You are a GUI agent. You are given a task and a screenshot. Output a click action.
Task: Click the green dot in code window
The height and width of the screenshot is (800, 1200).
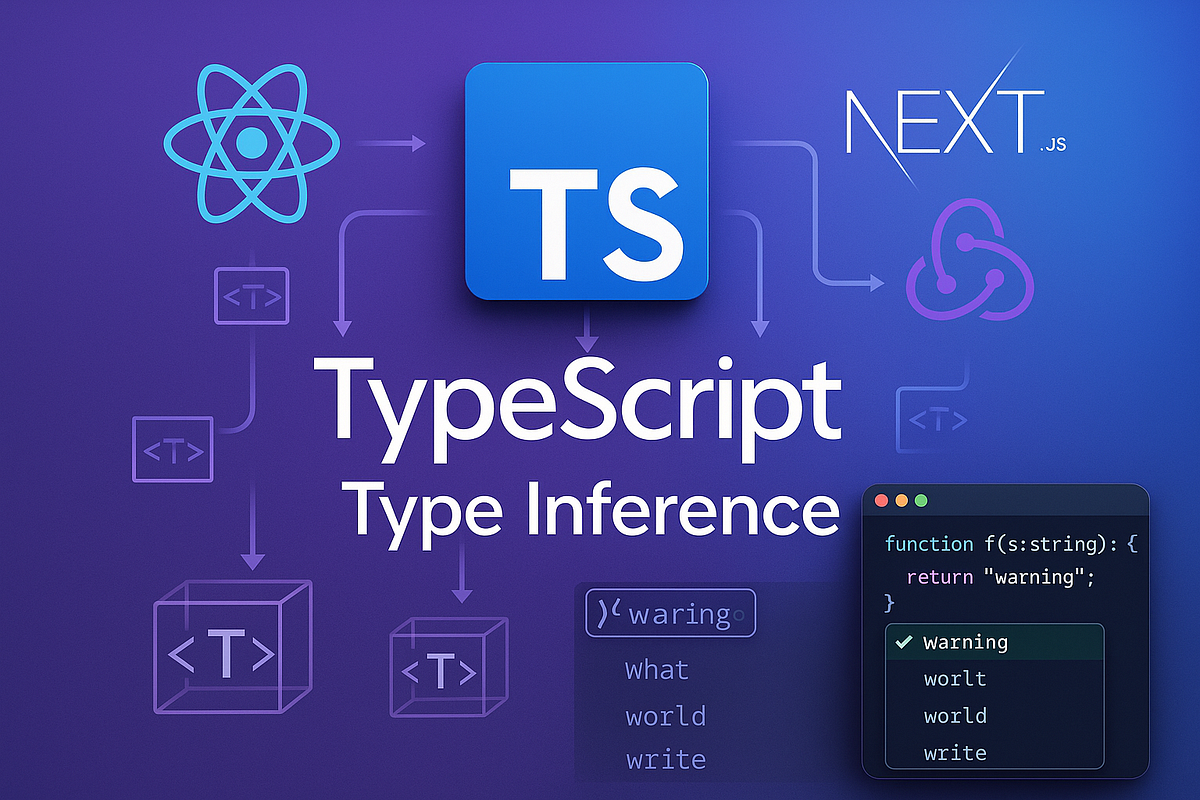pos(922,500)
